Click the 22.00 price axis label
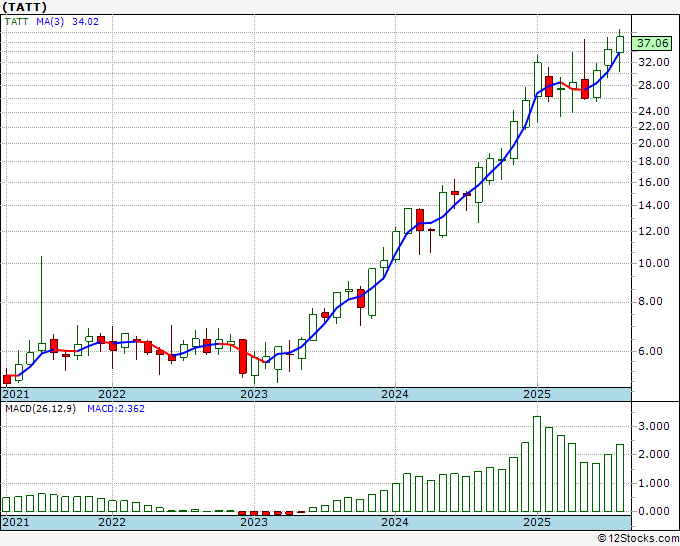Image resolution: width=680 pixels, height=546 pixels. click(654, 126)
